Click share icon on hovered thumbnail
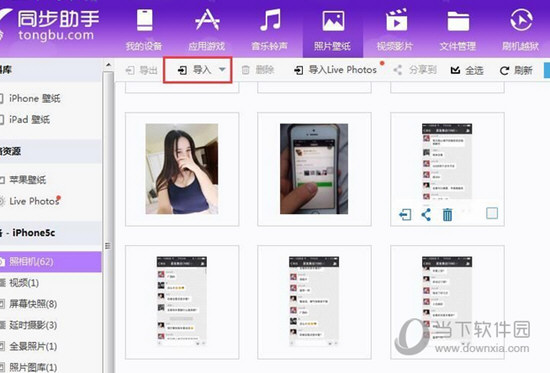The image size is (550, 373). (426, 214)
